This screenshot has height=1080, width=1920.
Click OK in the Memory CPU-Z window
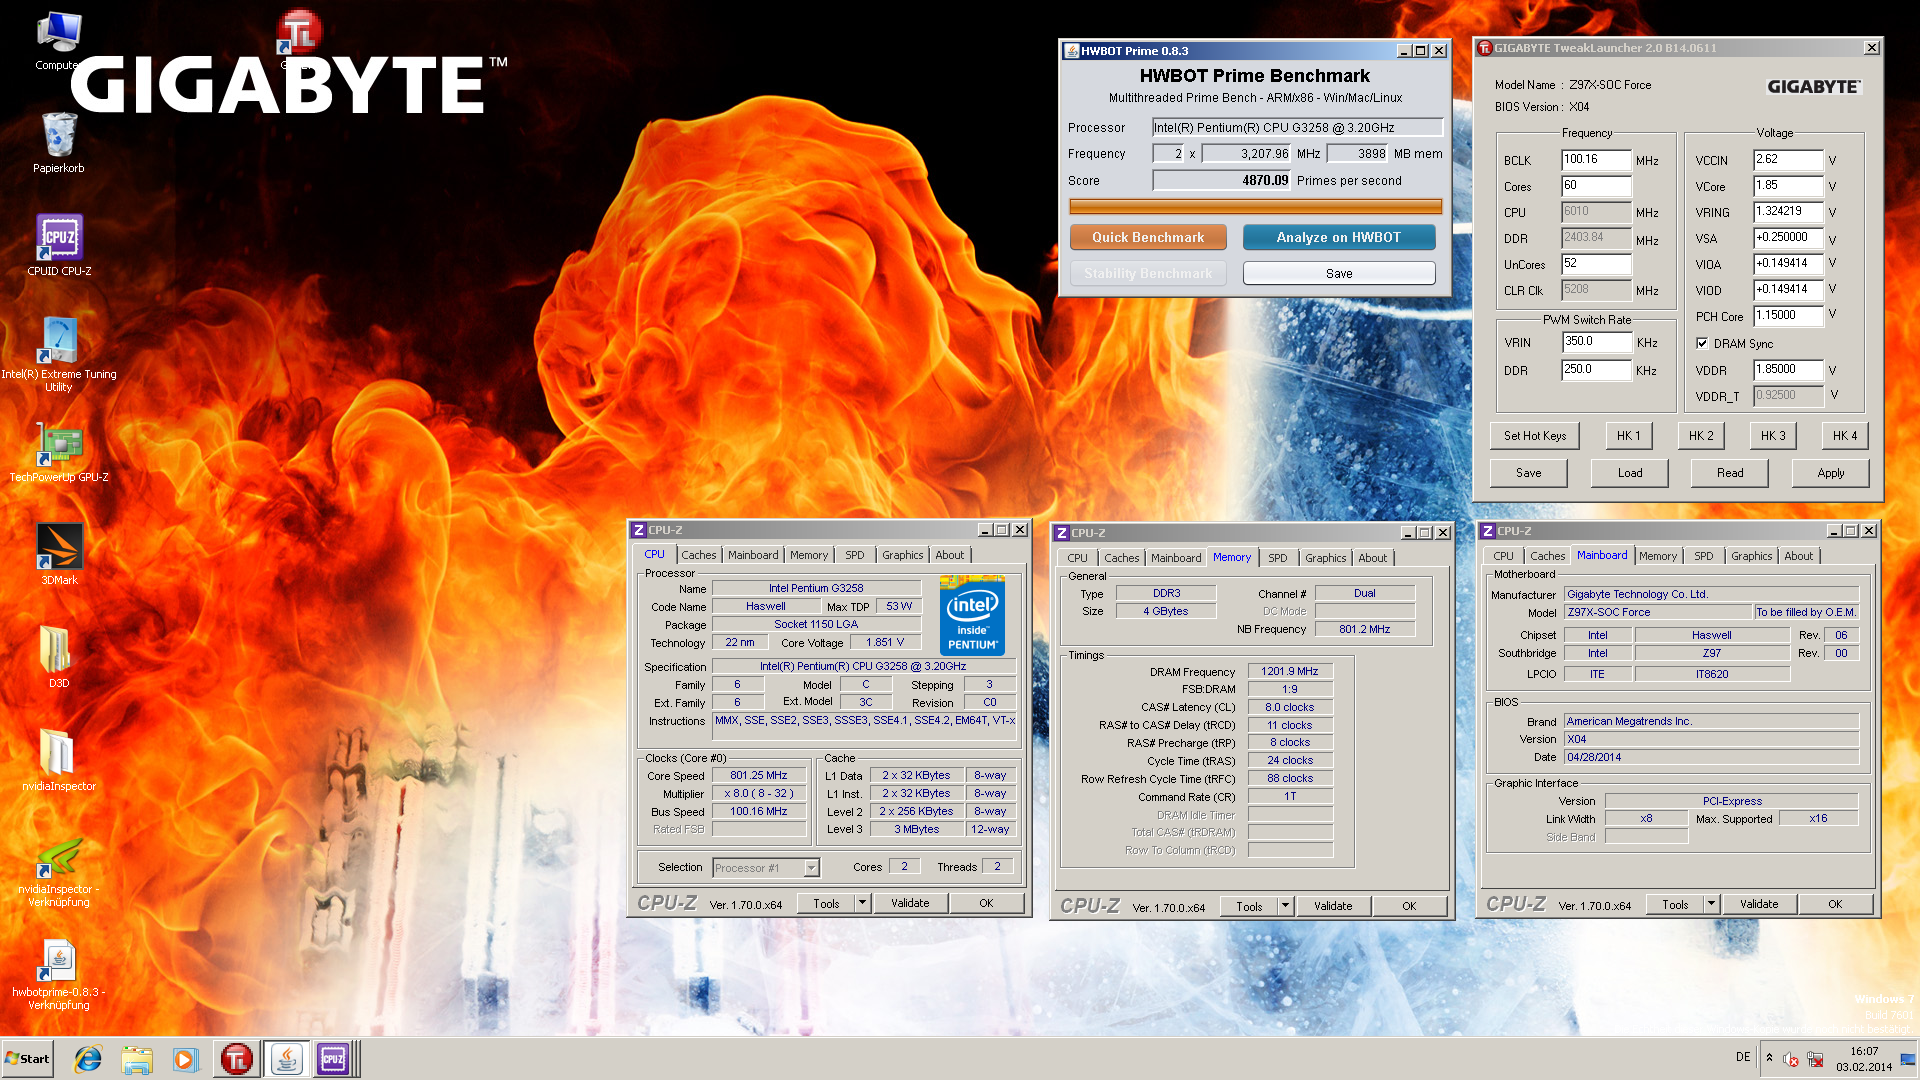1408,906
